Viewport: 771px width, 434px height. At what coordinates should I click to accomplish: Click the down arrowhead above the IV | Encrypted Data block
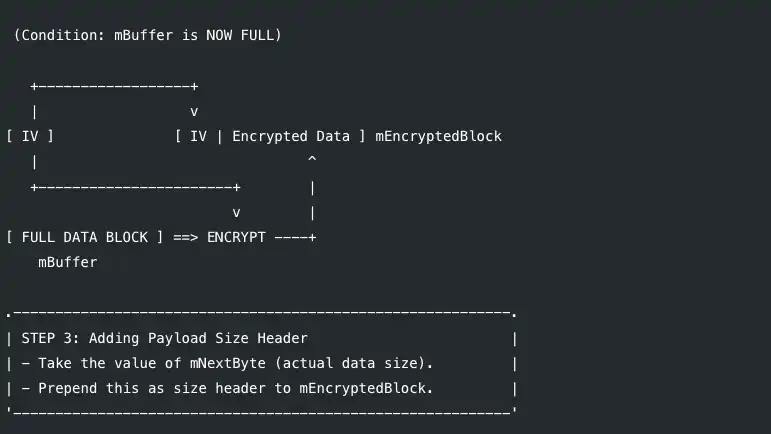click(194, 111)
